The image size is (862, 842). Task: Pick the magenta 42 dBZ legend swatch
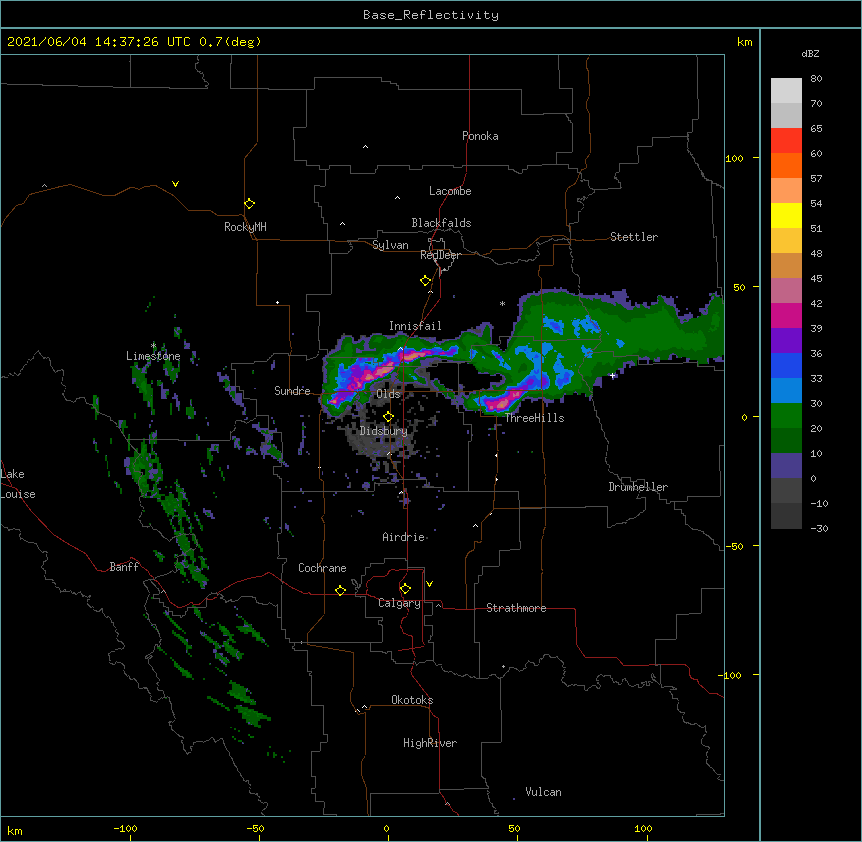coord(786,315)
